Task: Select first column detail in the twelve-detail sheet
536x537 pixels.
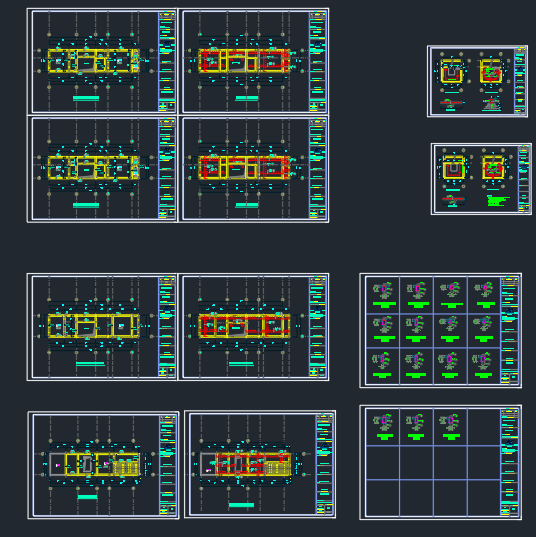Action: click(383, 294)
